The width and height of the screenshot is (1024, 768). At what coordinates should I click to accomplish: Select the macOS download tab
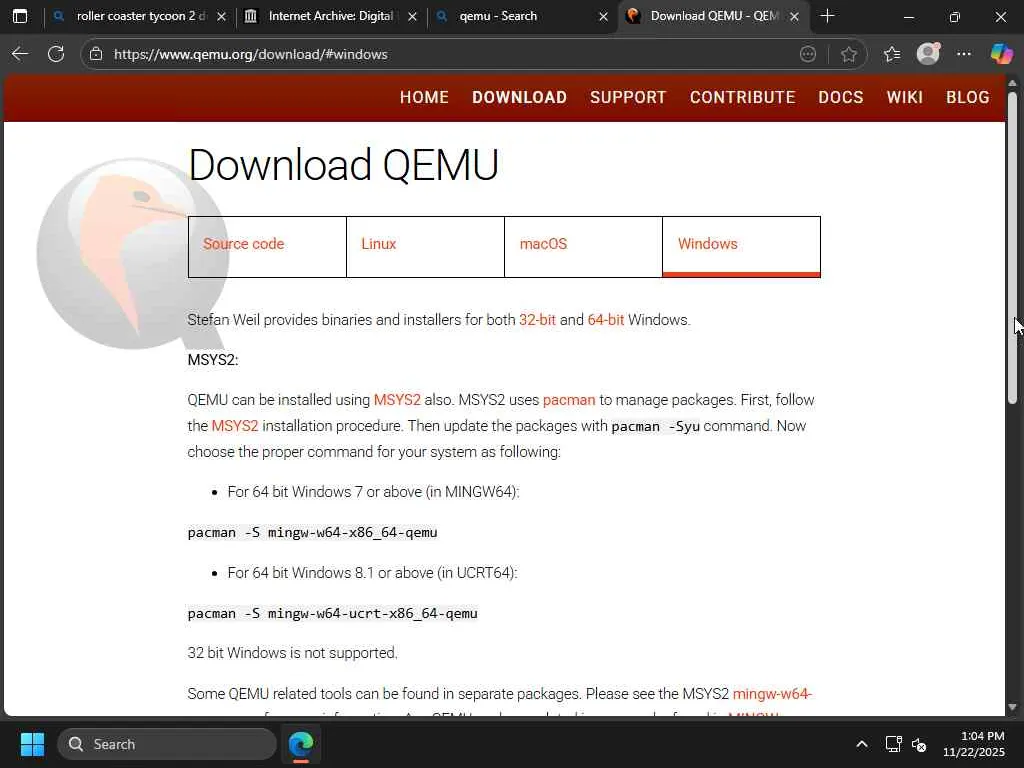coord(583,246)
